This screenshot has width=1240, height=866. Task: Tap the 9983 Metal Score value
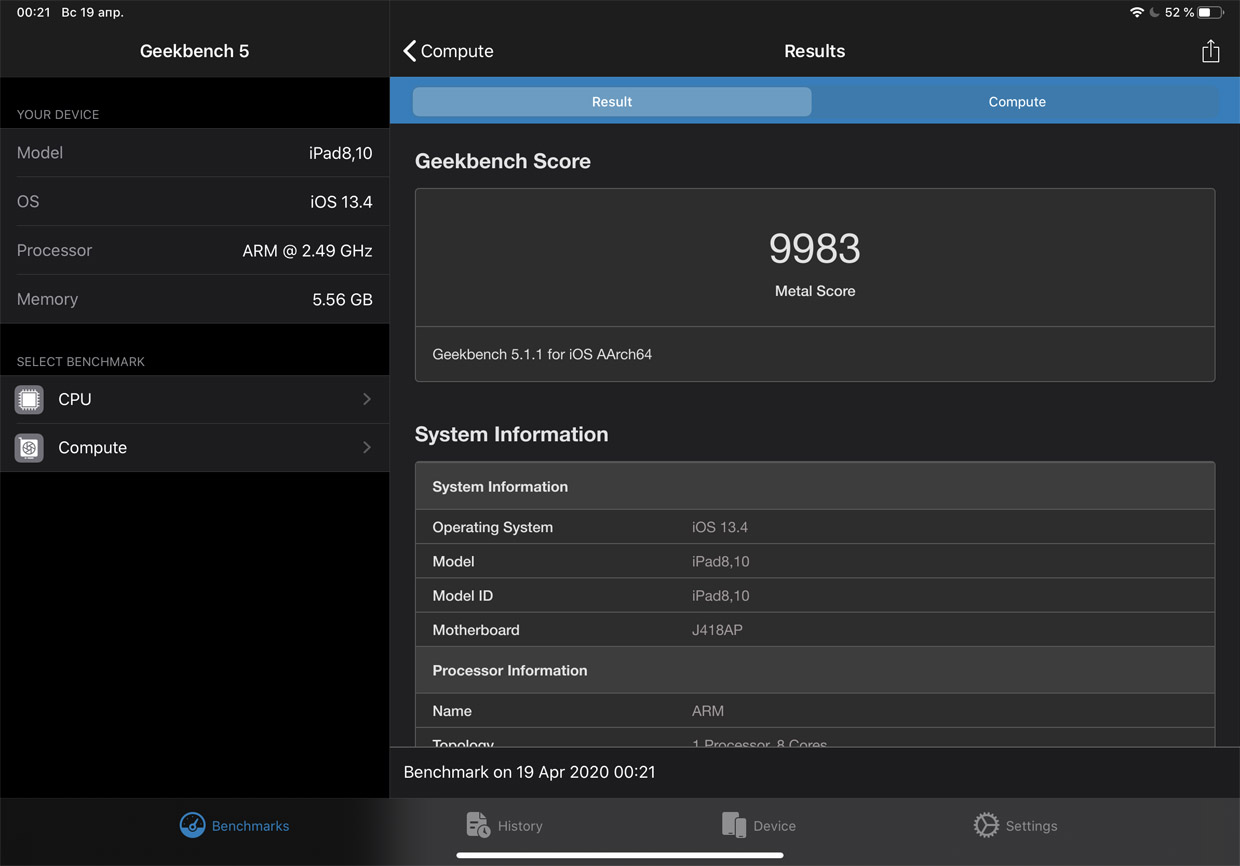click(814, 249)
